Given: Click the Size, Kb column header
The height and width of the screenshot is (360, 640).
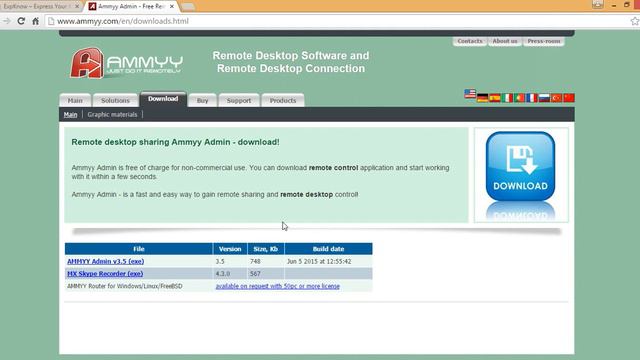Looking at the screenshot, I should point(266,249).
